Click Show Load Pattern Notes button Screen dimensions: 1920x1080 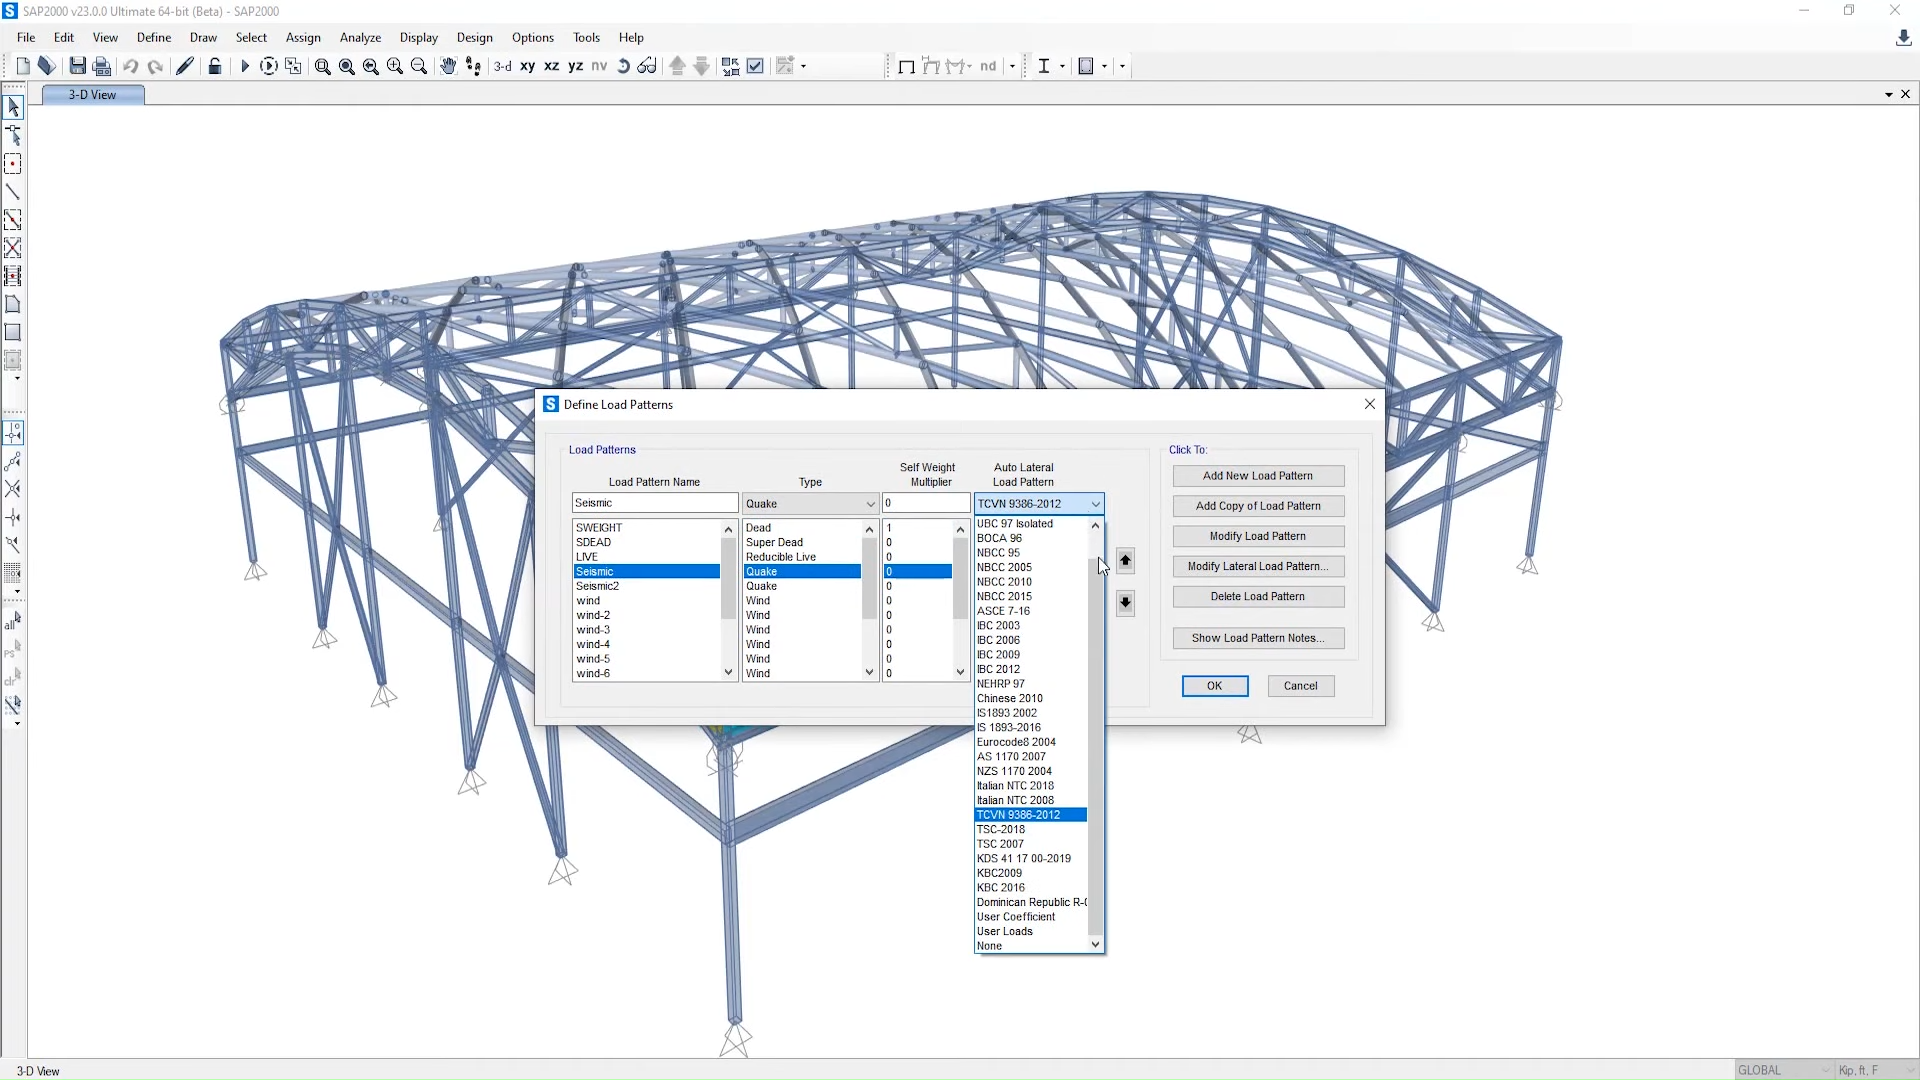point(1258,638)
